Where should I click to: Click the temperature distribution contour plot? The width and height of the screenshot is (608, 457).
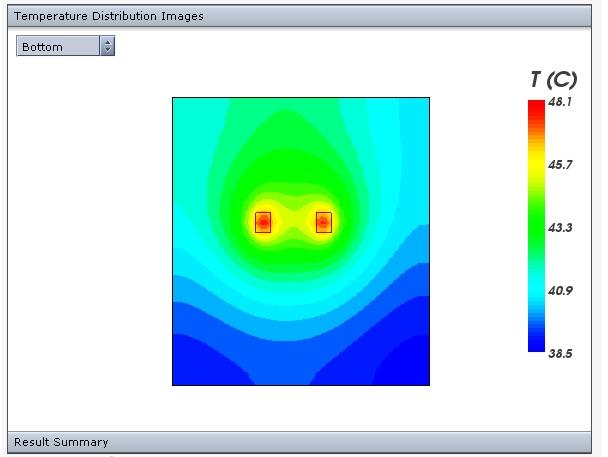[x=301, y=241]
